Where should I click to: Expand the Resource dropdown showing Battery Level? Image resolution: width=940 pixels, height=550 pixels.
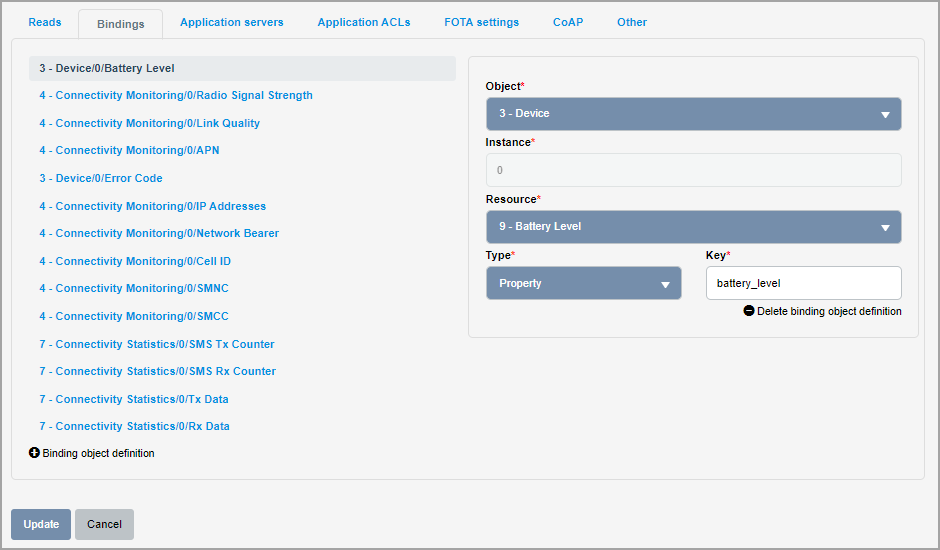pos(694,227)
